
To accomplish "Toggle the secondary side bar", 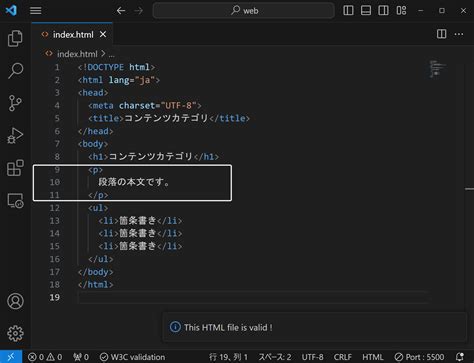I will 383,11.
